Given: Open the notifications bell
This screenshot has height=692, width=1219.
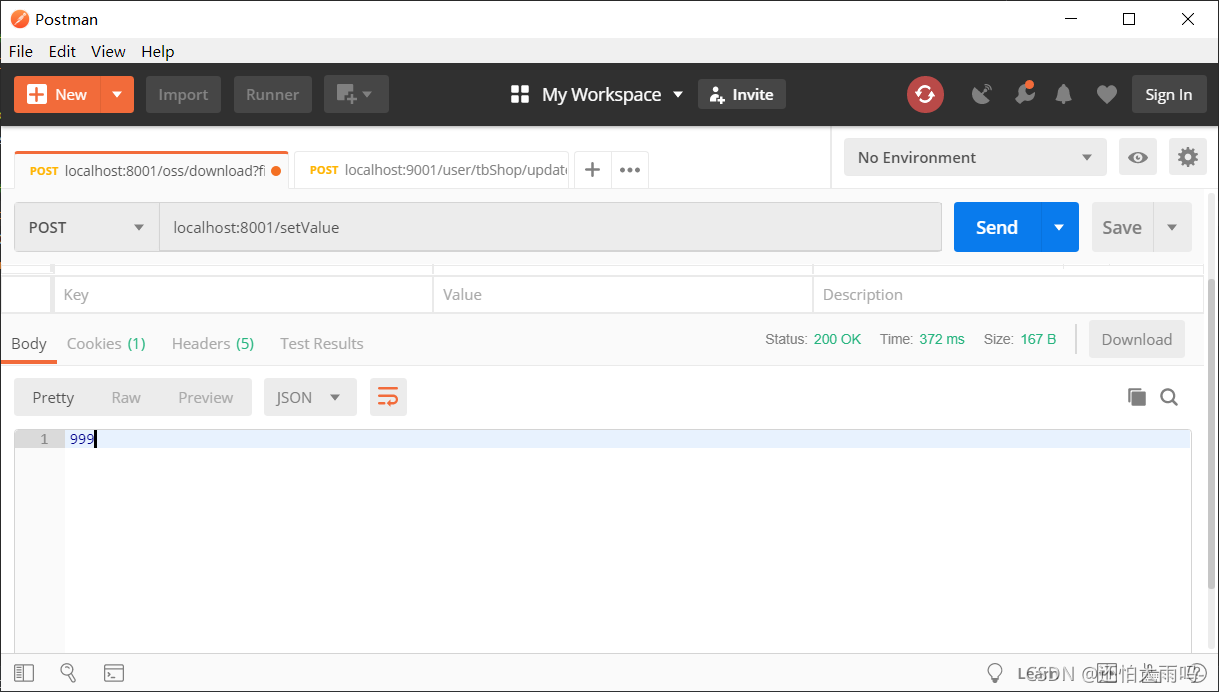Looking at the screenshot, I should coord(1064,94).
